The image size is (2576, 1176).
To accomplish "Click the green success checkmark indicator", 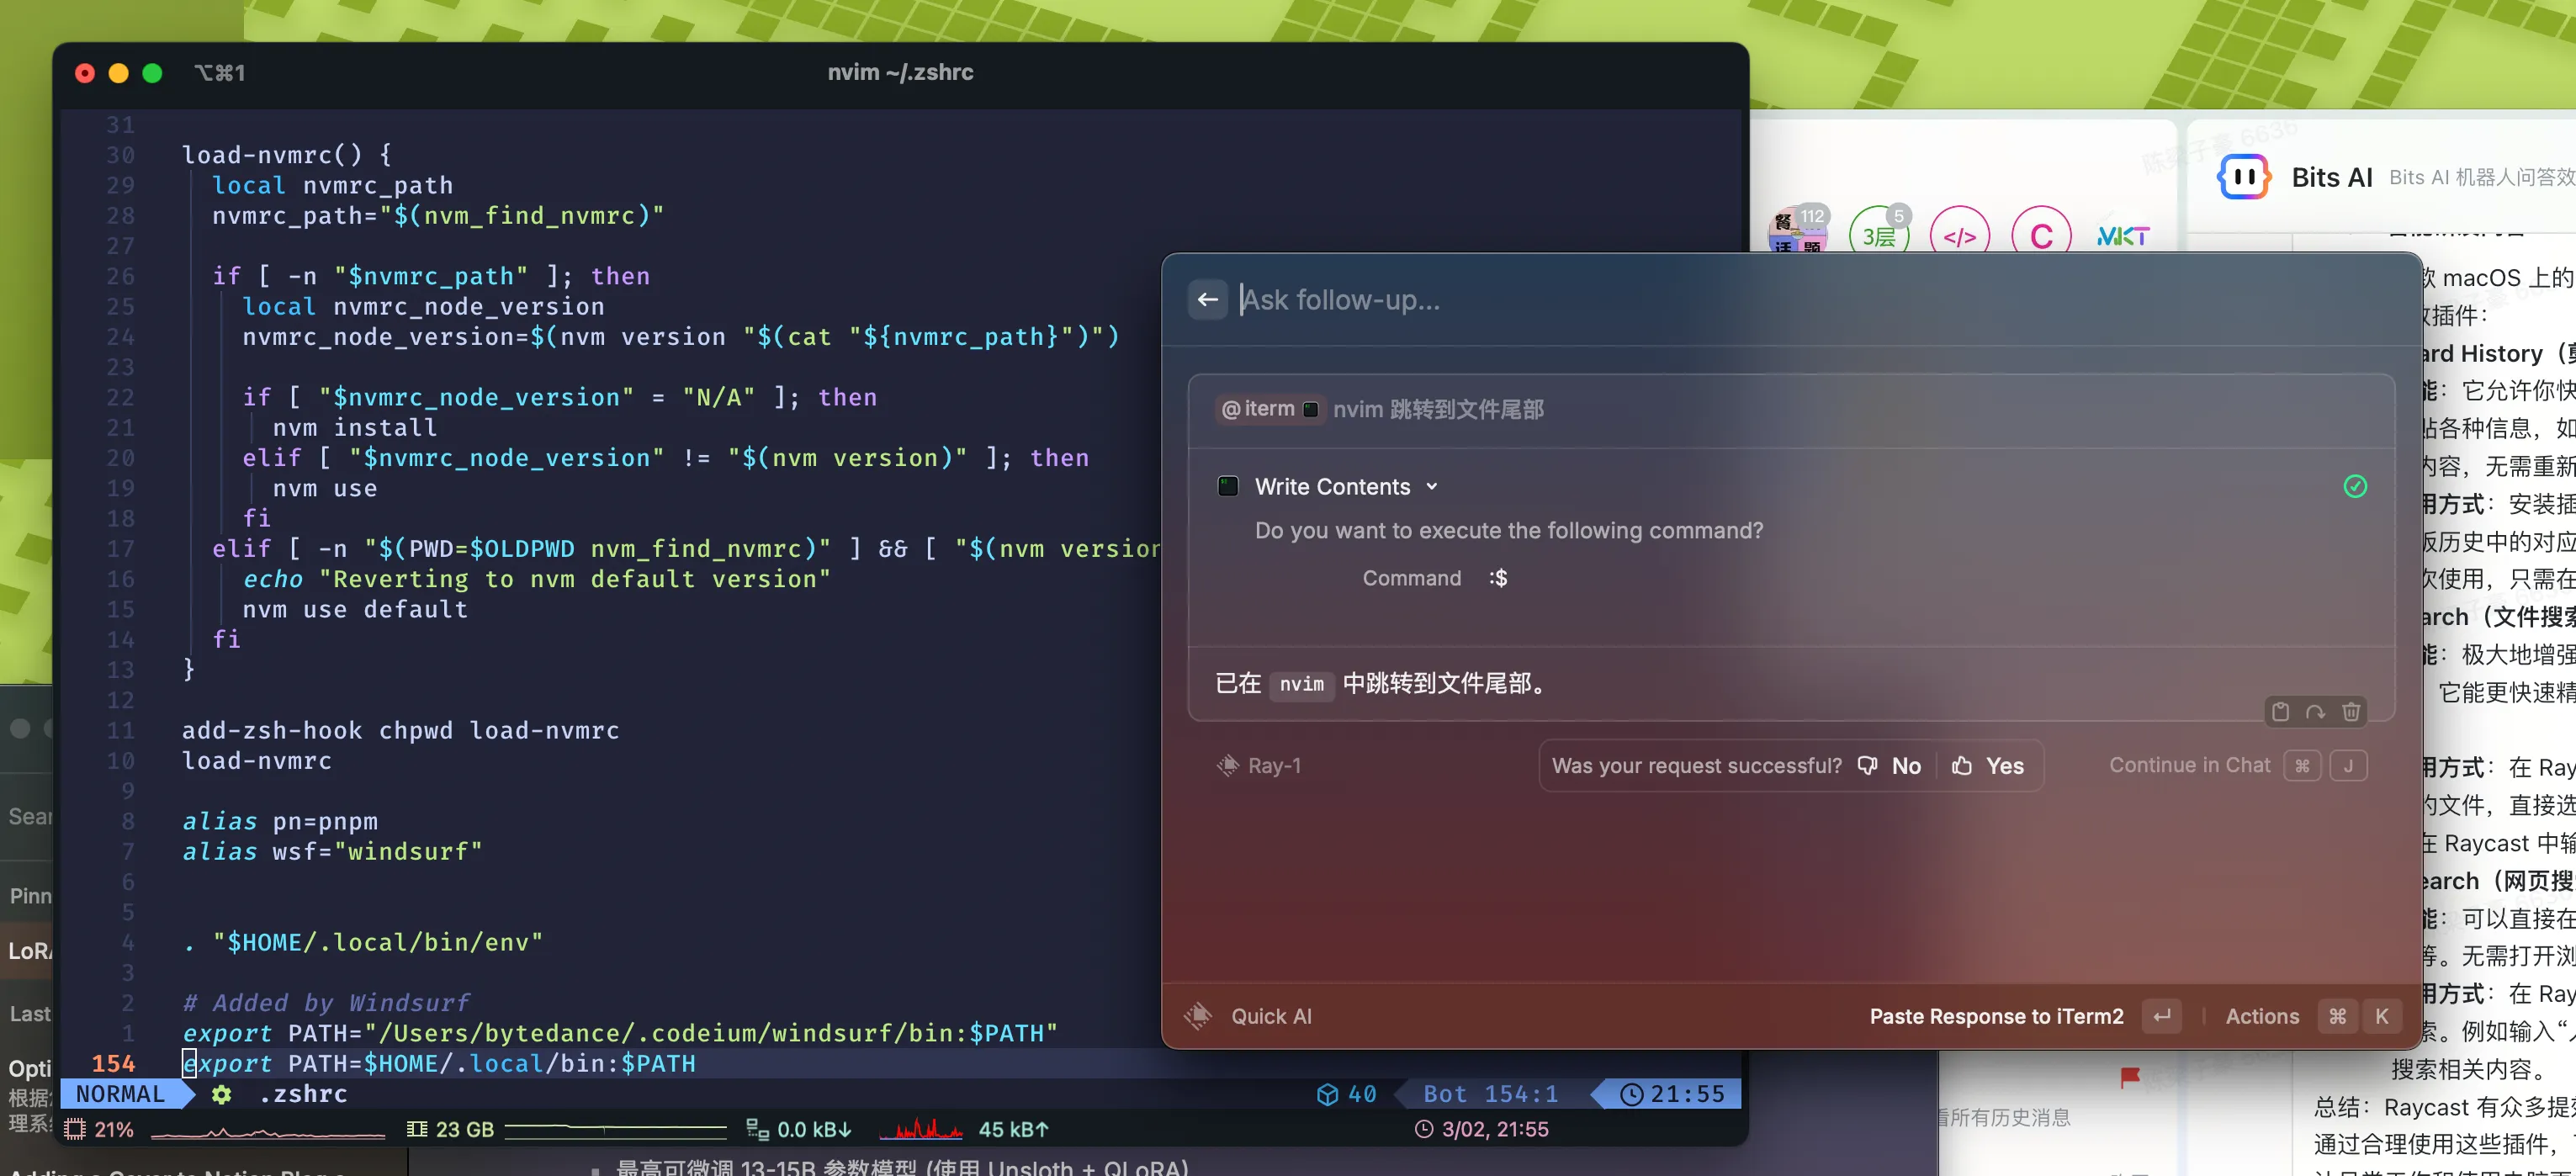I will (2355, 486).
